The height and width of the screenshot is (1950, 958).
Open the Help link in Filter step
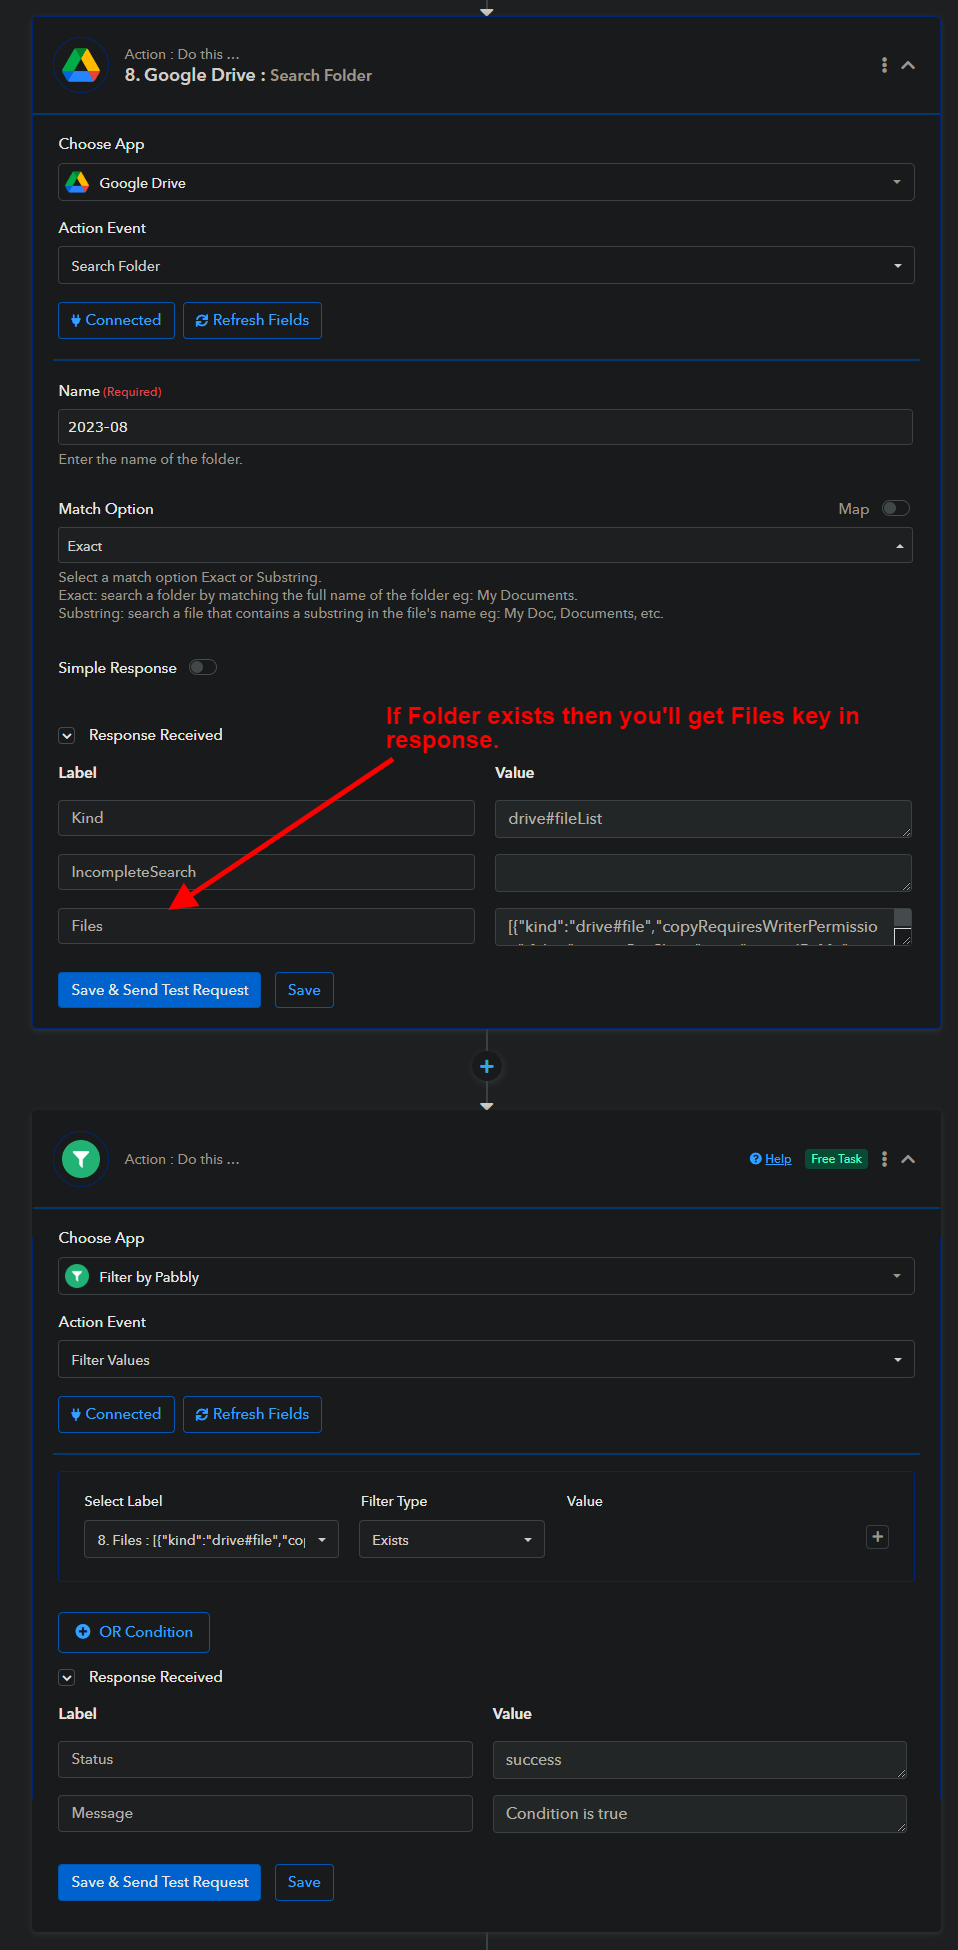coord(770,1159)
